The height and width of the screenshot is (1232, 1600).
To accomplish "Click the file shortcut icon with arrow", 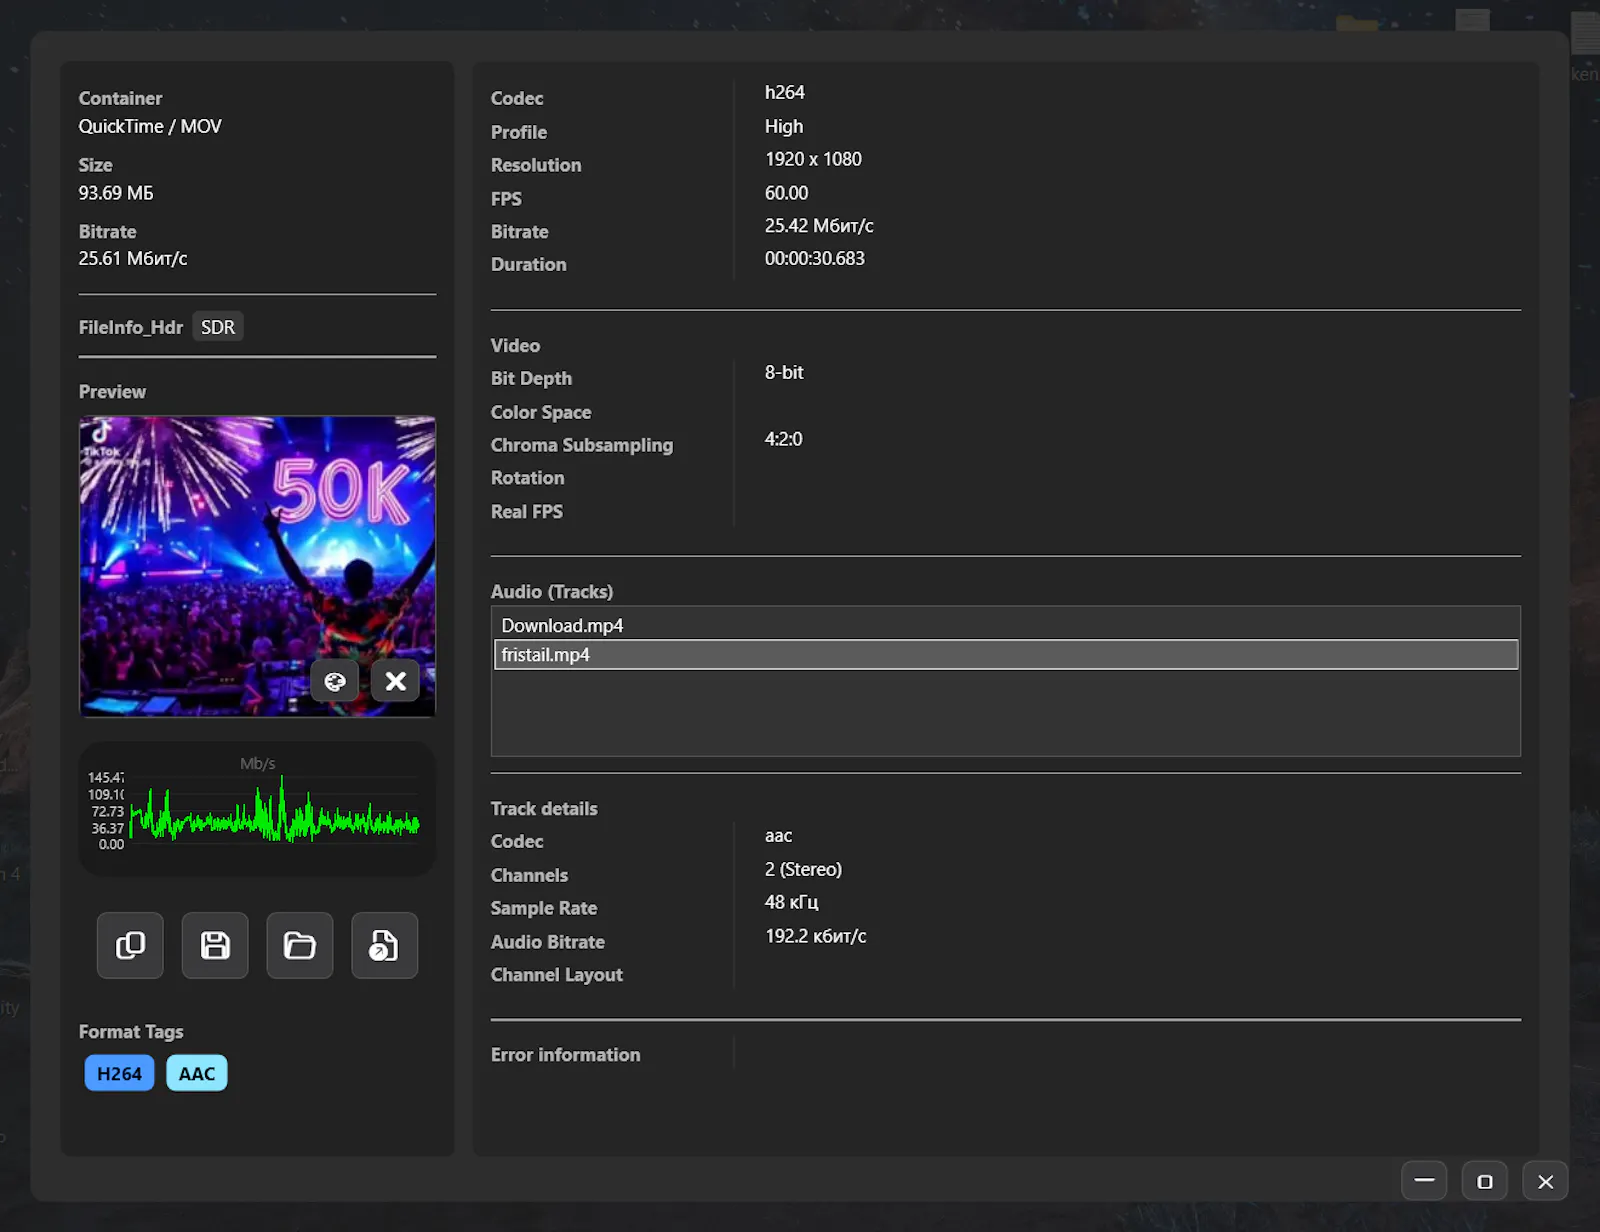I will [385, 945].
